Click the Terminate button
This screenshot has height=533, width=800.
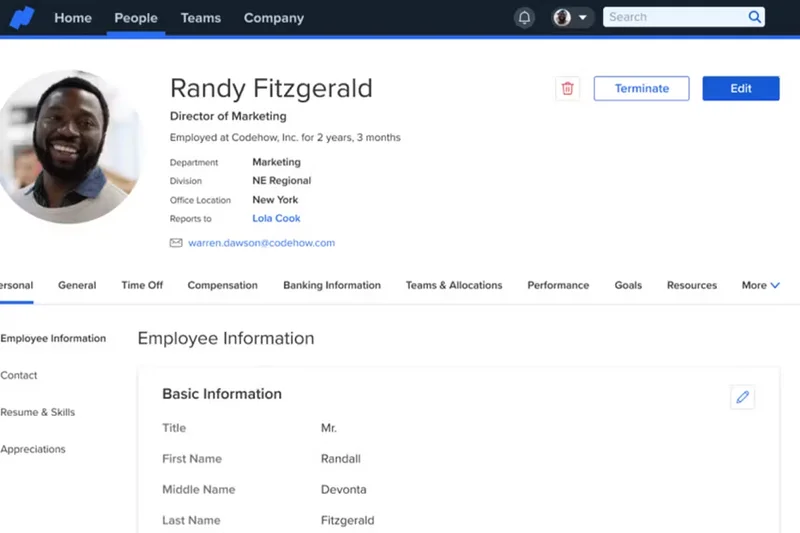(x=641, y=88)
